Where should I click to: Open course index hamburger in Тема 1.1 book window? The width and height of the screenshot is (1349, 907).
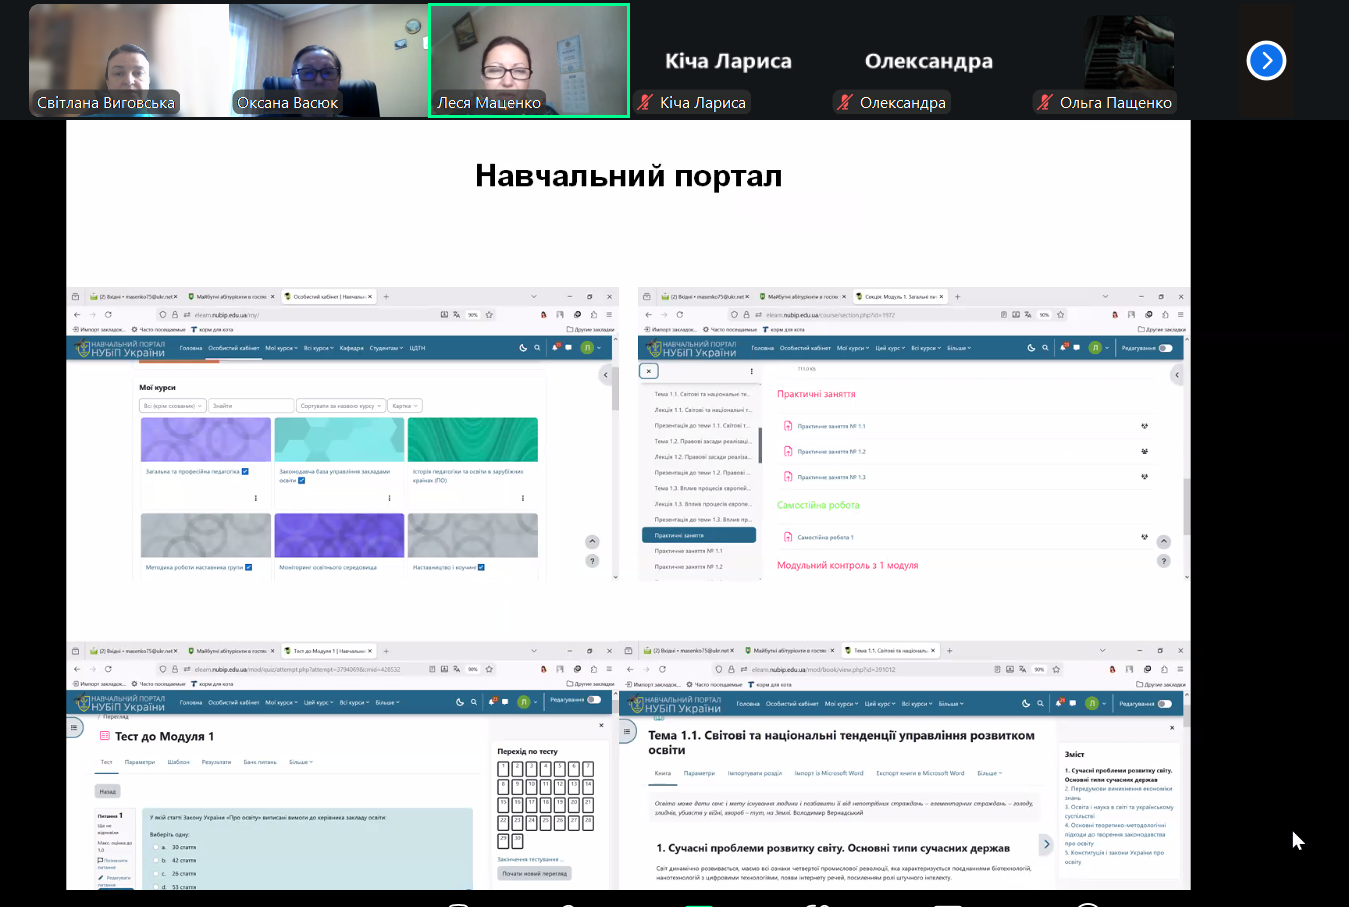click(628, 732)
